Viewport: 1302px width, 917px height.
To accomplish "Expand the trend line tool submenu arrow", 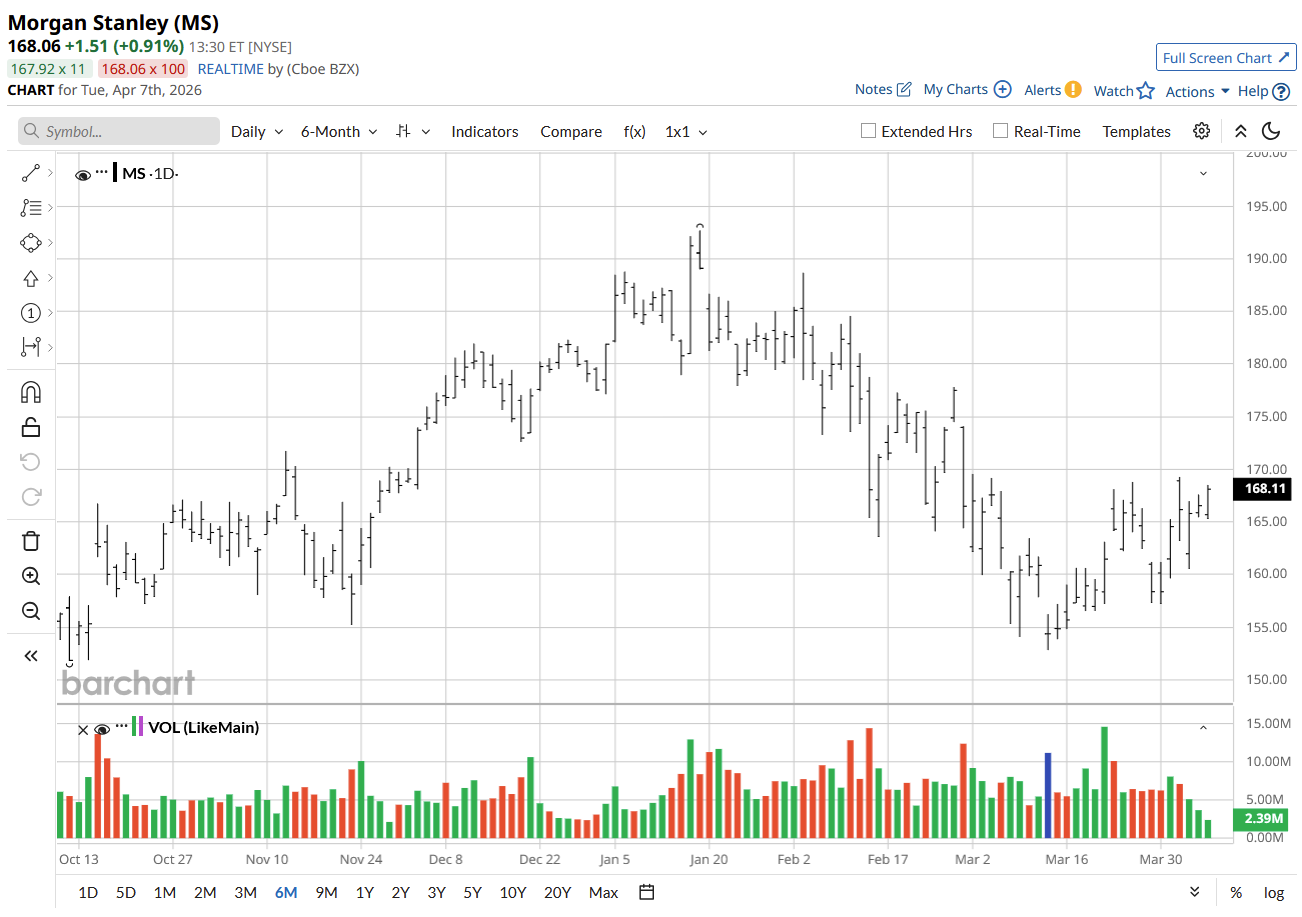I will [50, 173].
